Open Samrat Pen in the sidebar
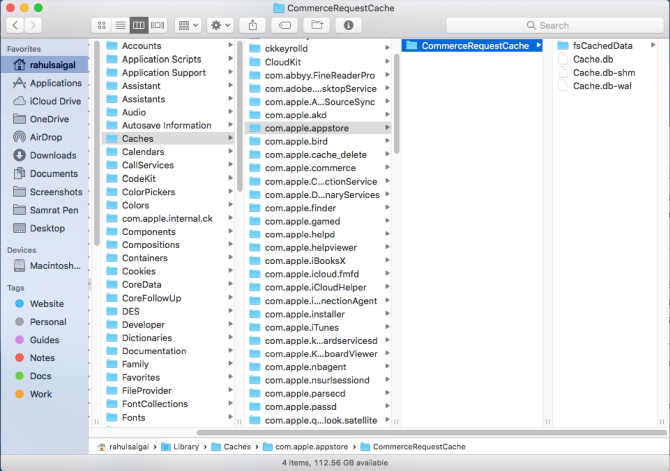Image resolution: width=670 pixels, height=471 pixels. (x=44, y=210)
